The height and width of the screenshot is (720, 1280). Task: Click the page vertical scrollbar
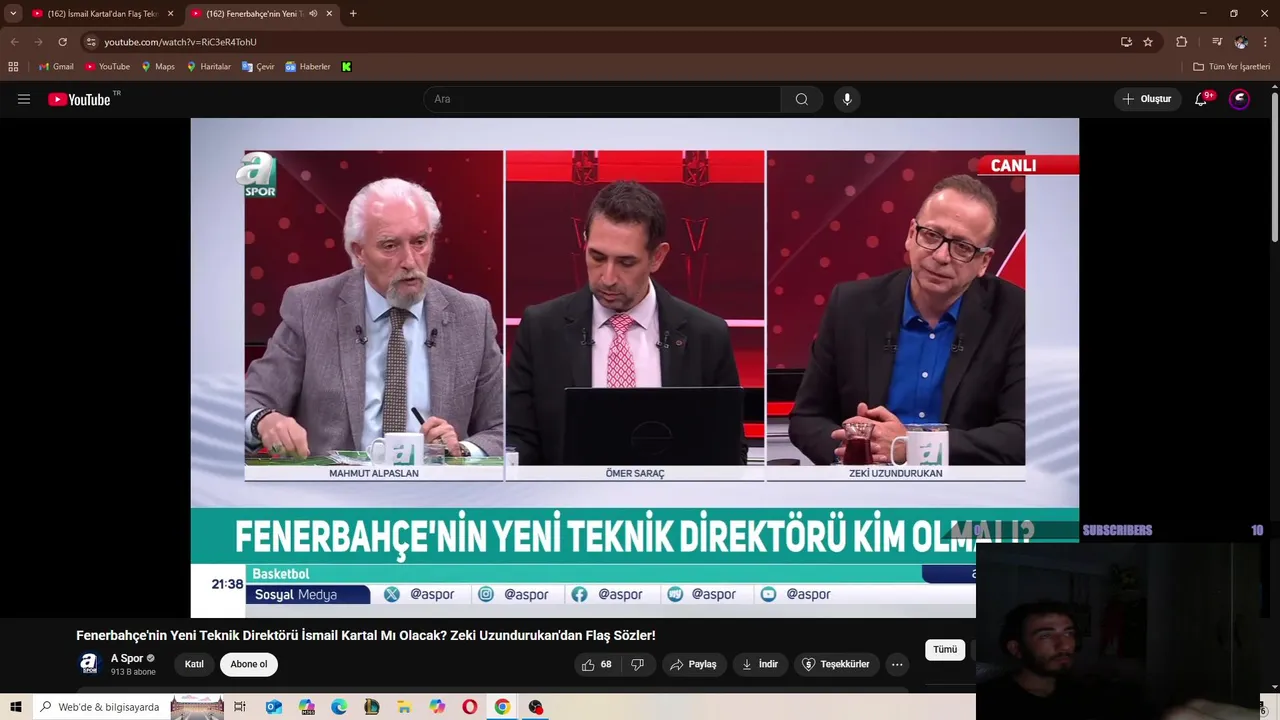tap(1275, 165)
